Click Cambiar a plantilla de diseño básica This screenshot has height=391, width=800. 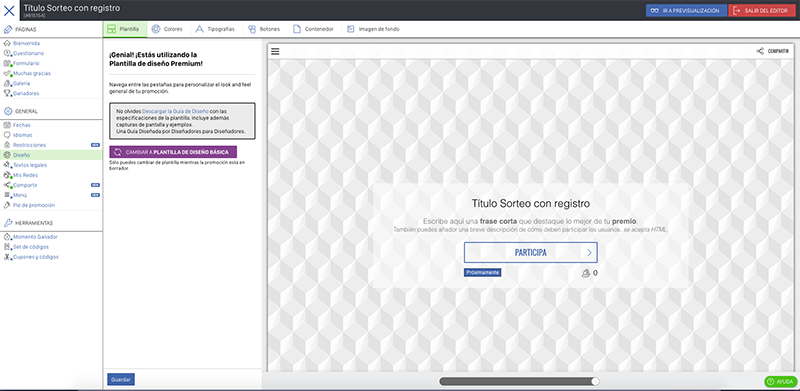click(173, 152)
